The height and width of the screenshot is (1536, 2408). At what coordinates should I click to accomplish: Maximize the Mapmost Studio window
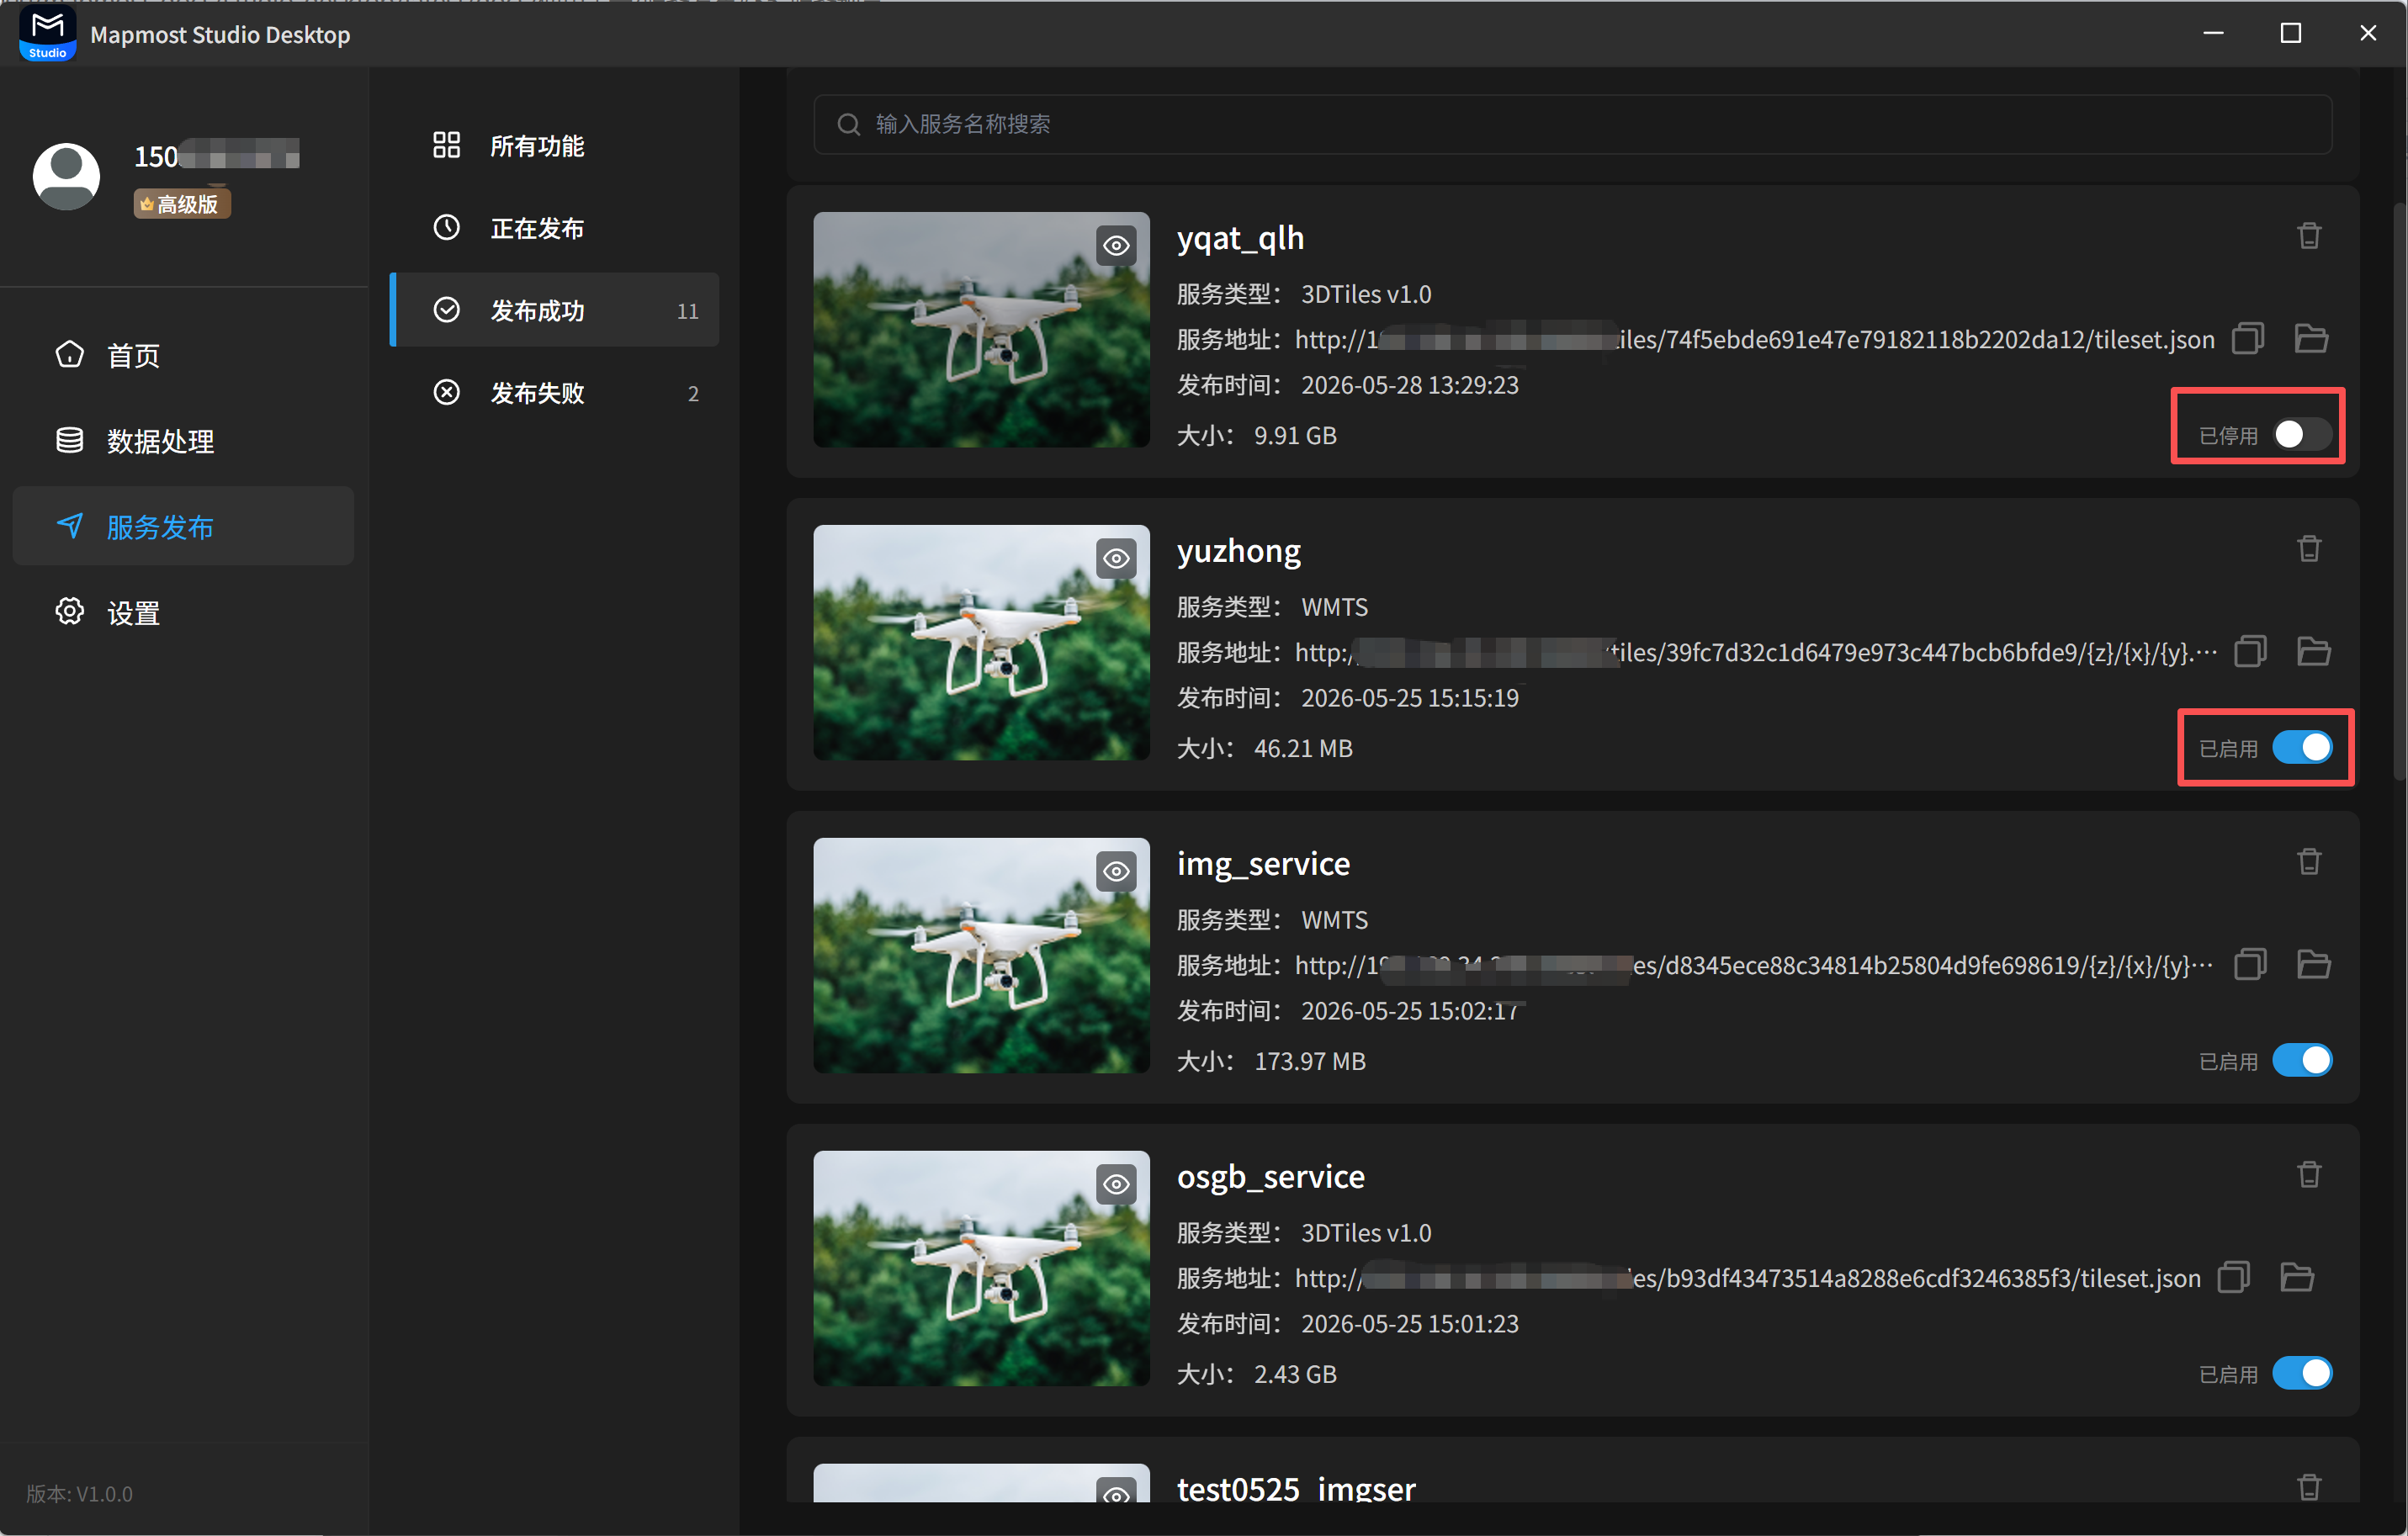pyautogui.click(x=2290, y=33)
